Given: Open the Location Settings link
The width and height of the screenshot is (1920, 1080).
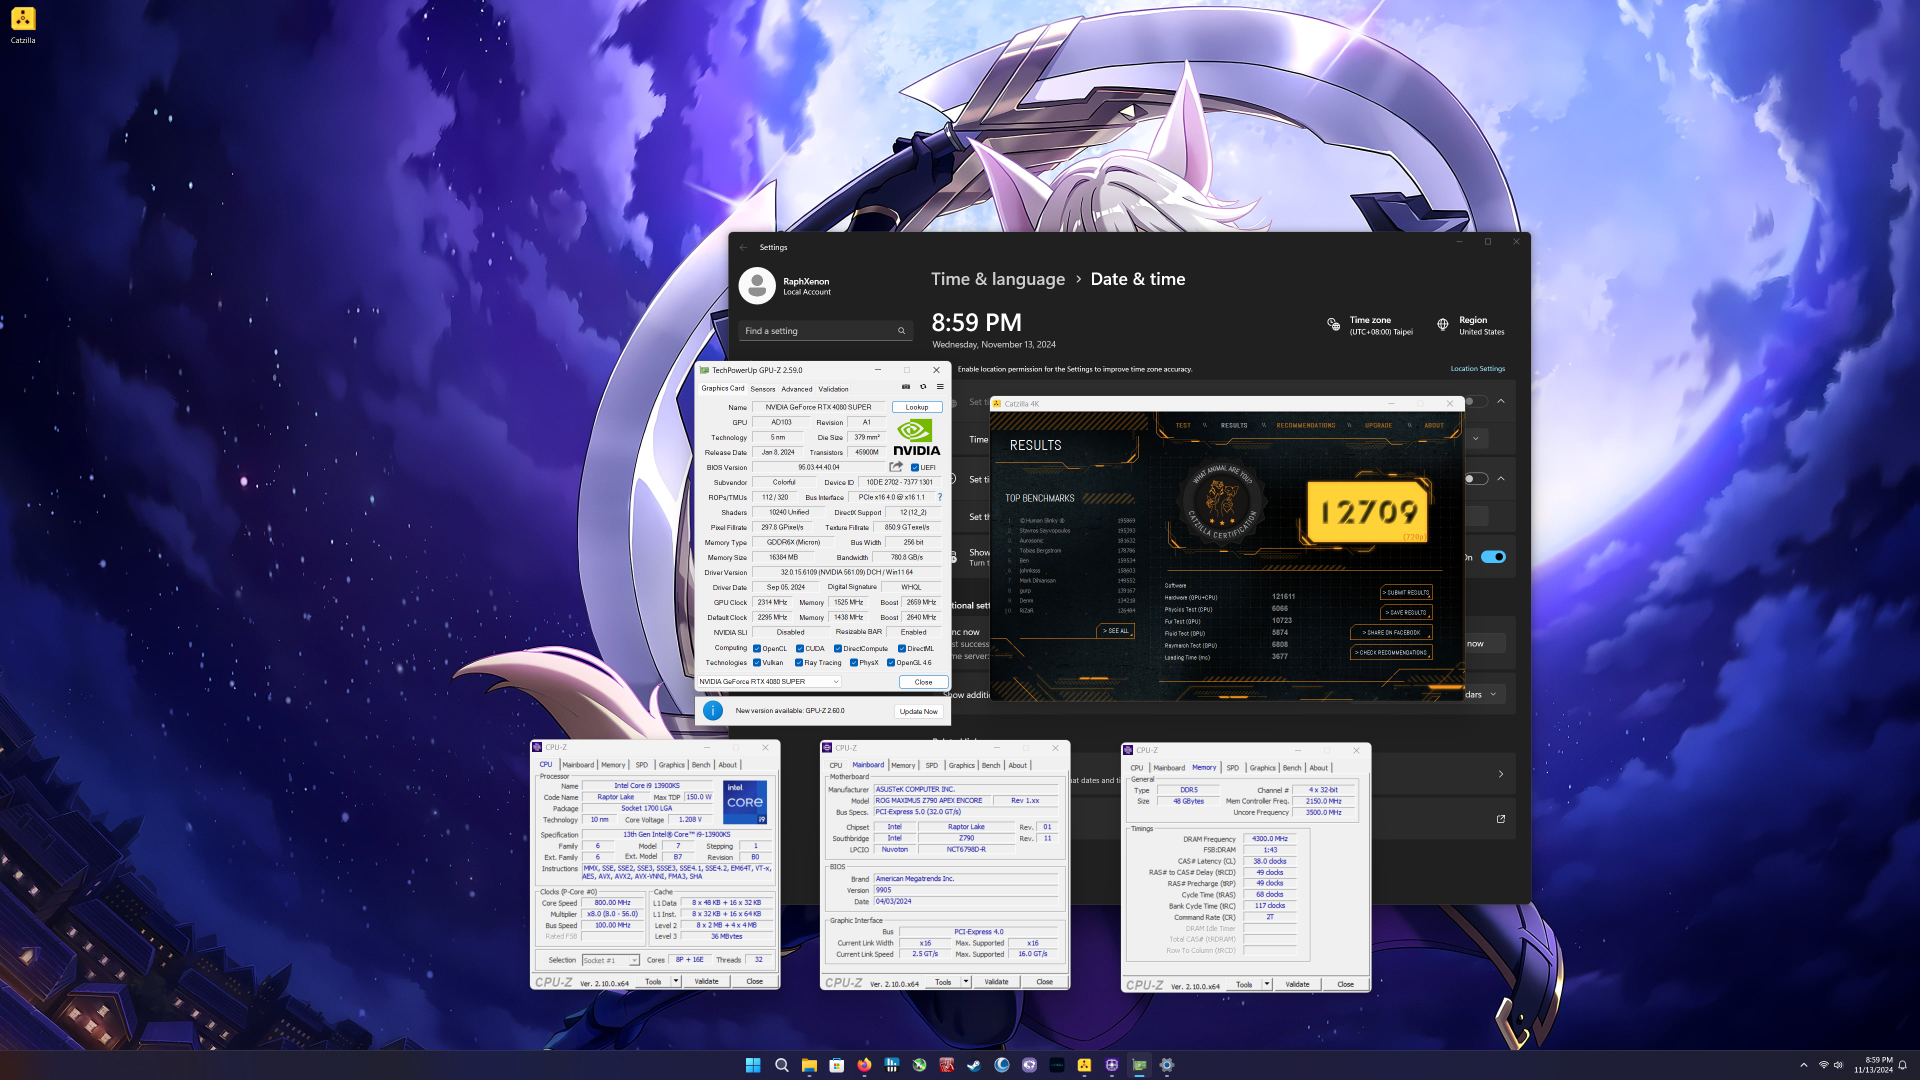Looking at the screenshot, I should point(1478,369).
